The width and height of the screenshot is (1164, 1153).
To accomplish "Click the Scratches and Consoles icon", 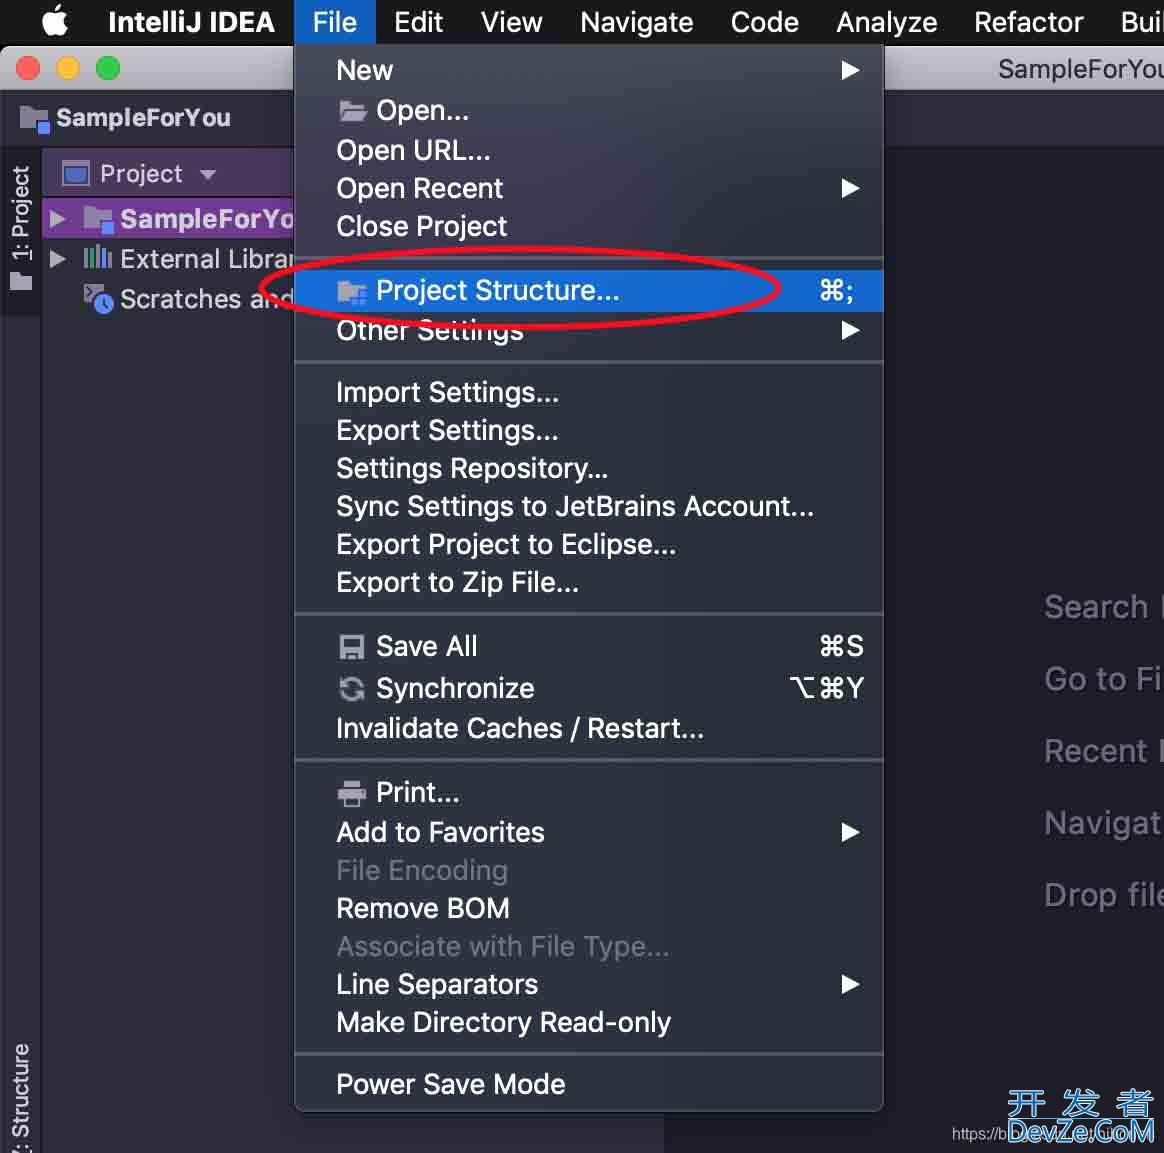I will [x=98, y=298].
